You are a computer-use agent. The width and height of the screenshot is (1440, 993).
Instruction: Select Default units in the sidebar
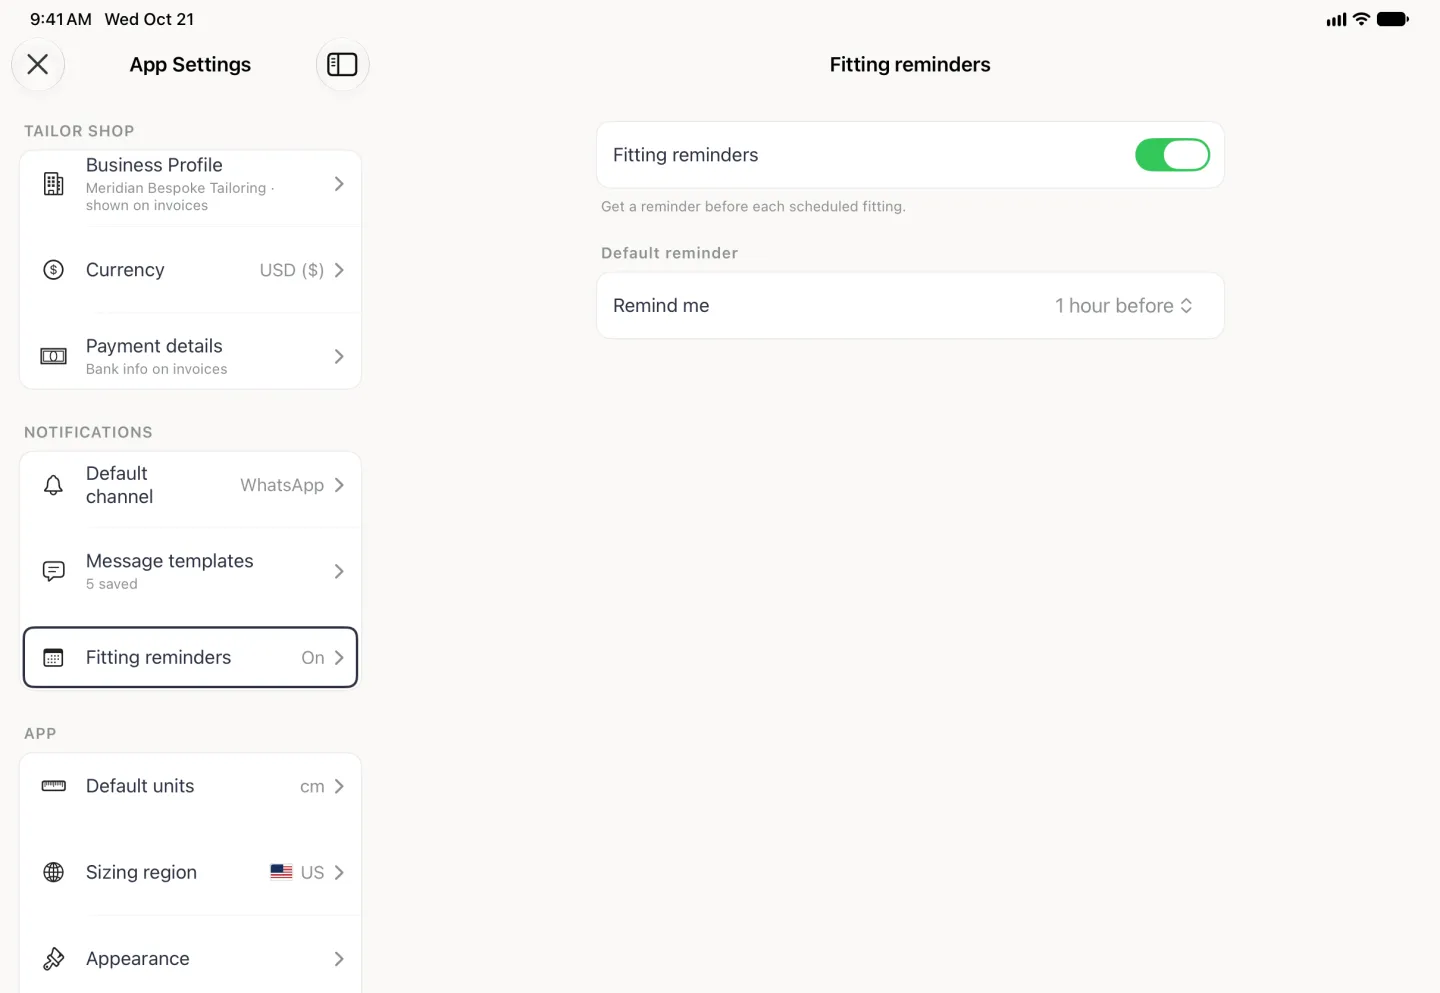(x=190, y=786)
